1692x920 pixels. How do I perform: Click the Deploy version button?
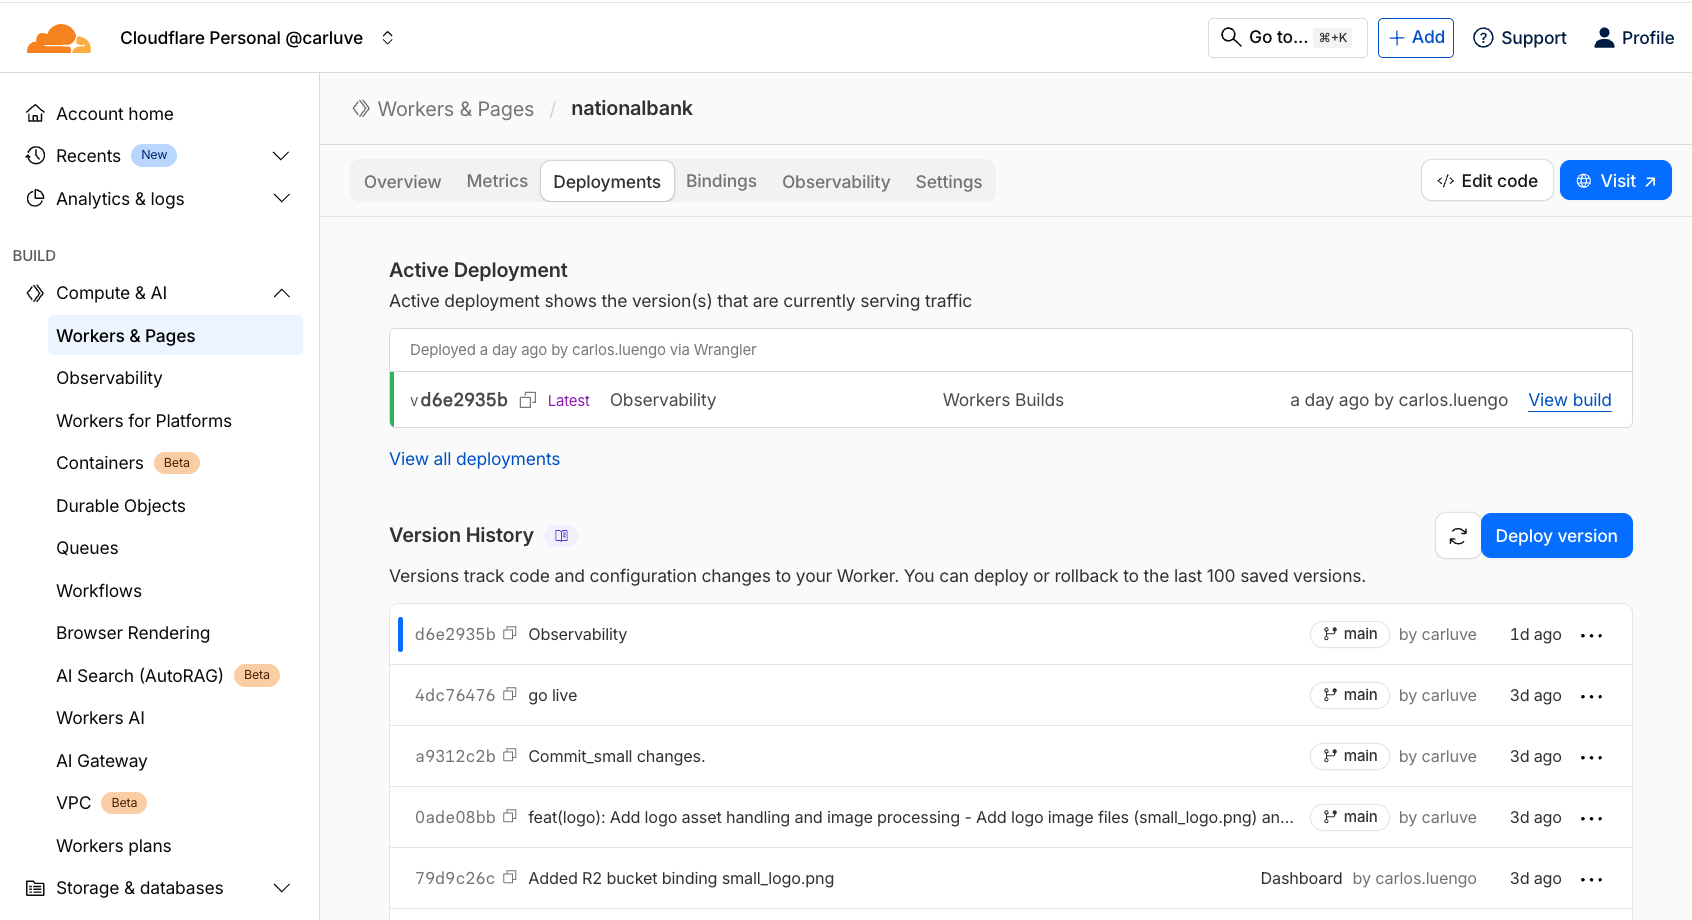(x=1556, y=536)
